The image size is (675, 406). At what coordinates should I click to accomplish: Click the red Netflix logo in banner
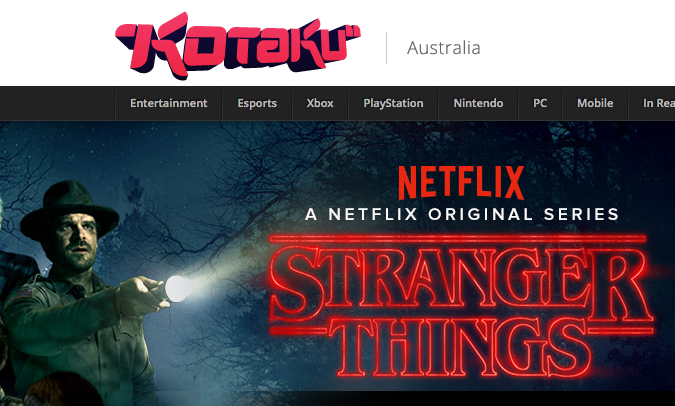pyautogui.click(x=461, y=183)
